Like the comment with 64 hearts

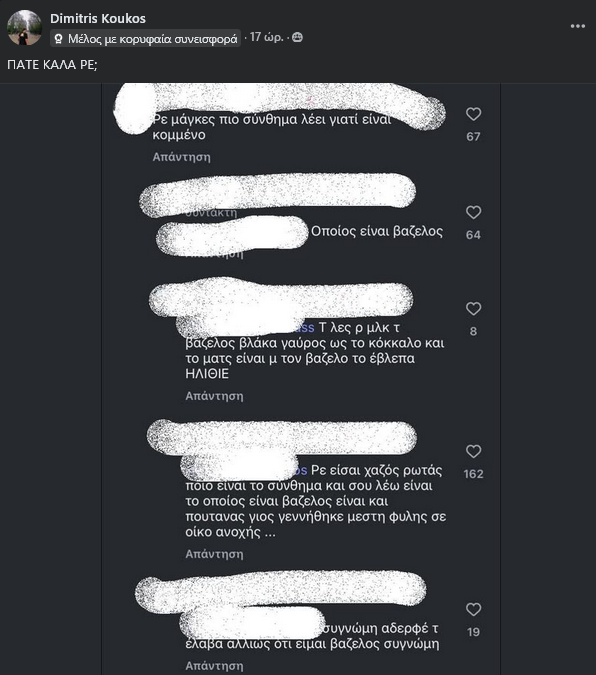pos(473,212)
